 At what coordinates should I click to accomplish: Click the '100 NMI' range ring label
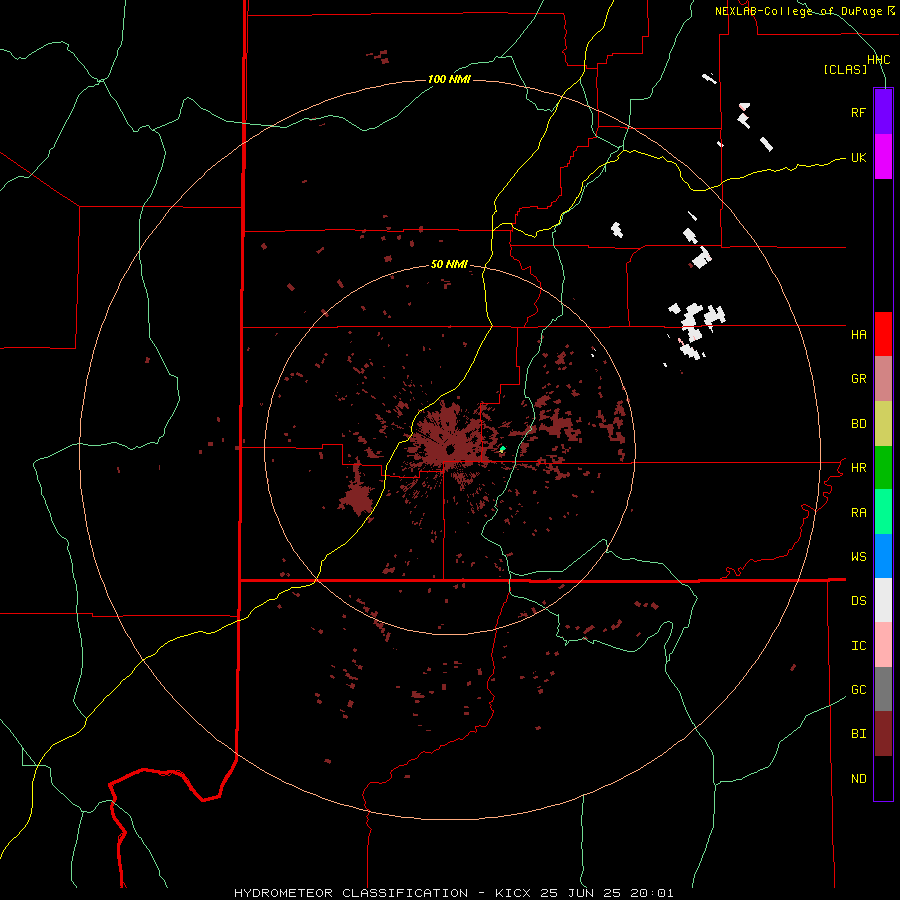(449, 79)
